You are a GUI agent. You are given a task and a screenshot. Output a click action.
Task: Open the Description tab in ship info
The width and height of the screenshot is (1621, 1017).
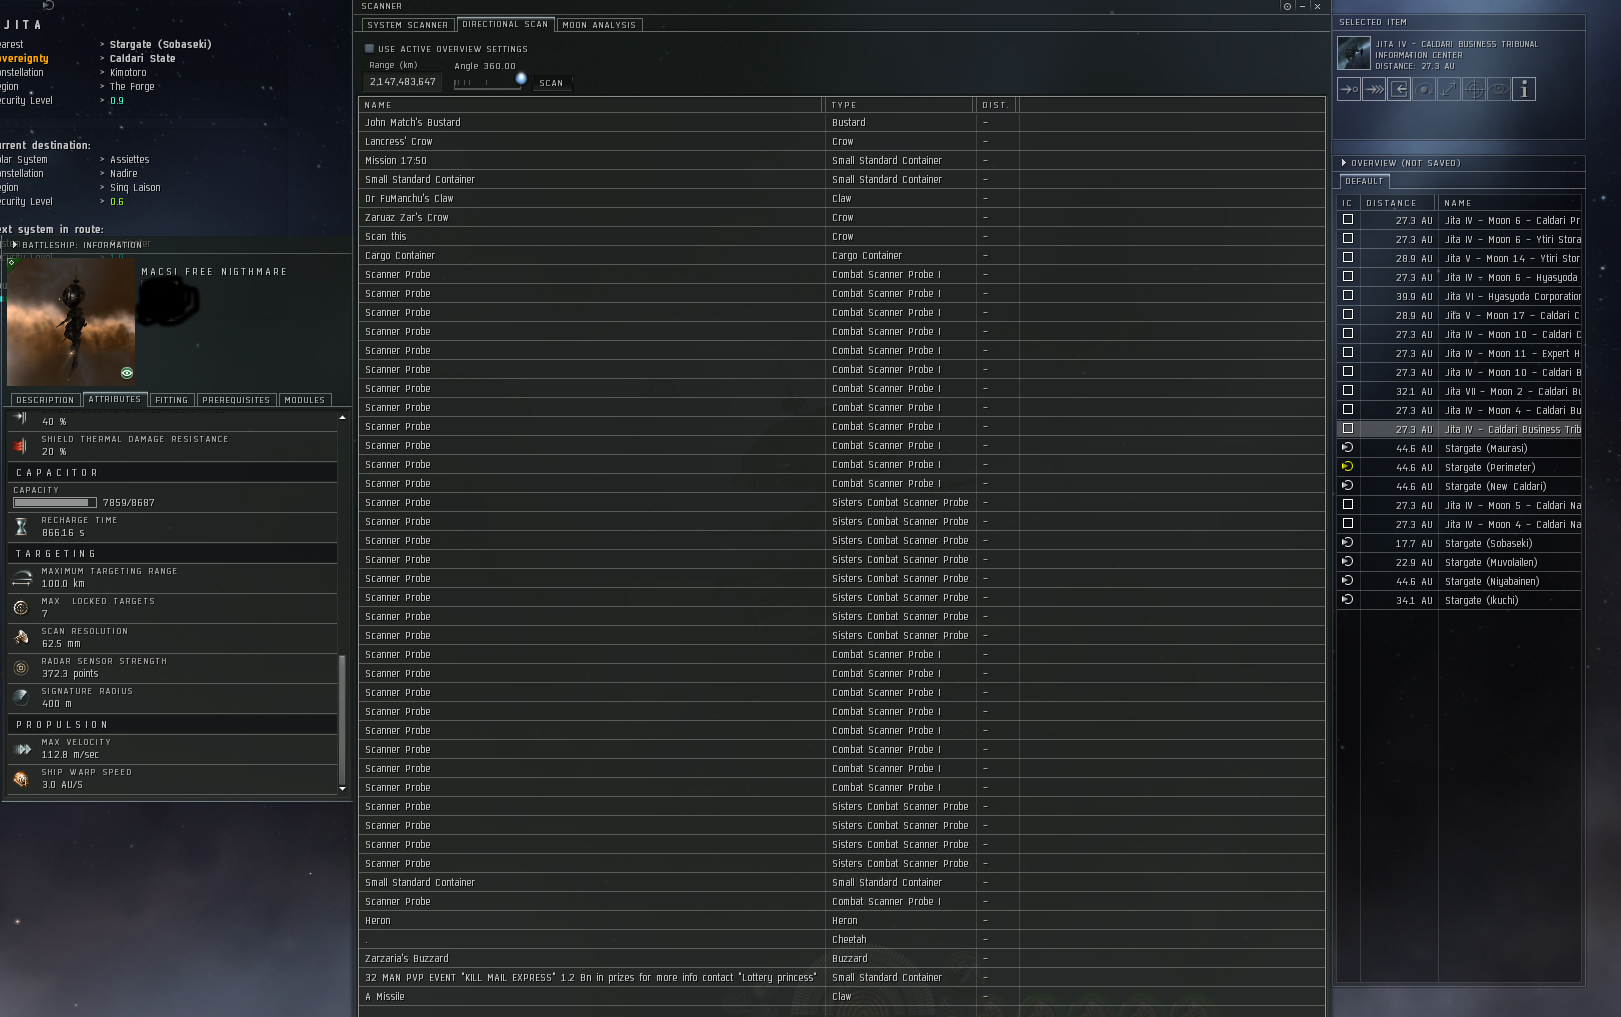[45, 400]
